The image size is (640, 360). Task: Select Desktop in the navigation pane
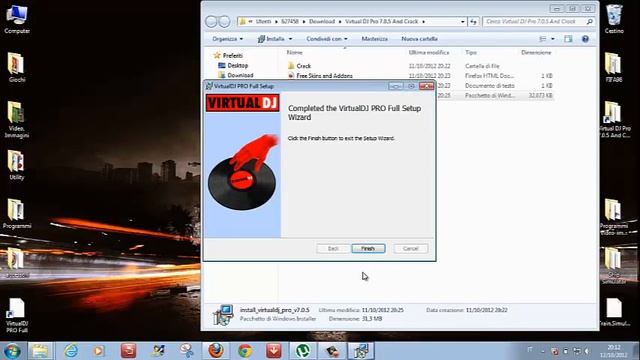pyautogui.click(x=238, y=65)
